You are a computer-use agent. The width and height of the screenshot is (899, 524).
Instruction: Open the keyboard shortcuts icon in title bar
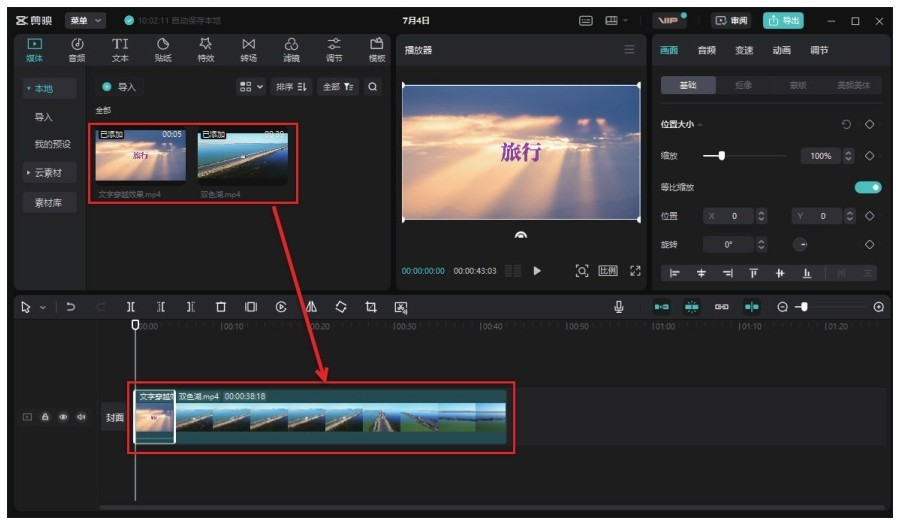tap(585, 21)
